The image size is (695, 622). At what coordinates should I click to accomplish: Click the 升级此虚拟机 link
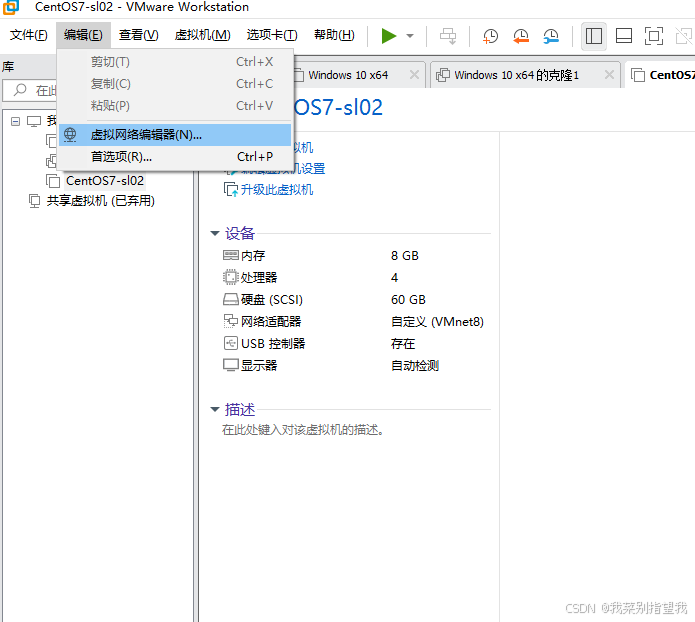277,190
